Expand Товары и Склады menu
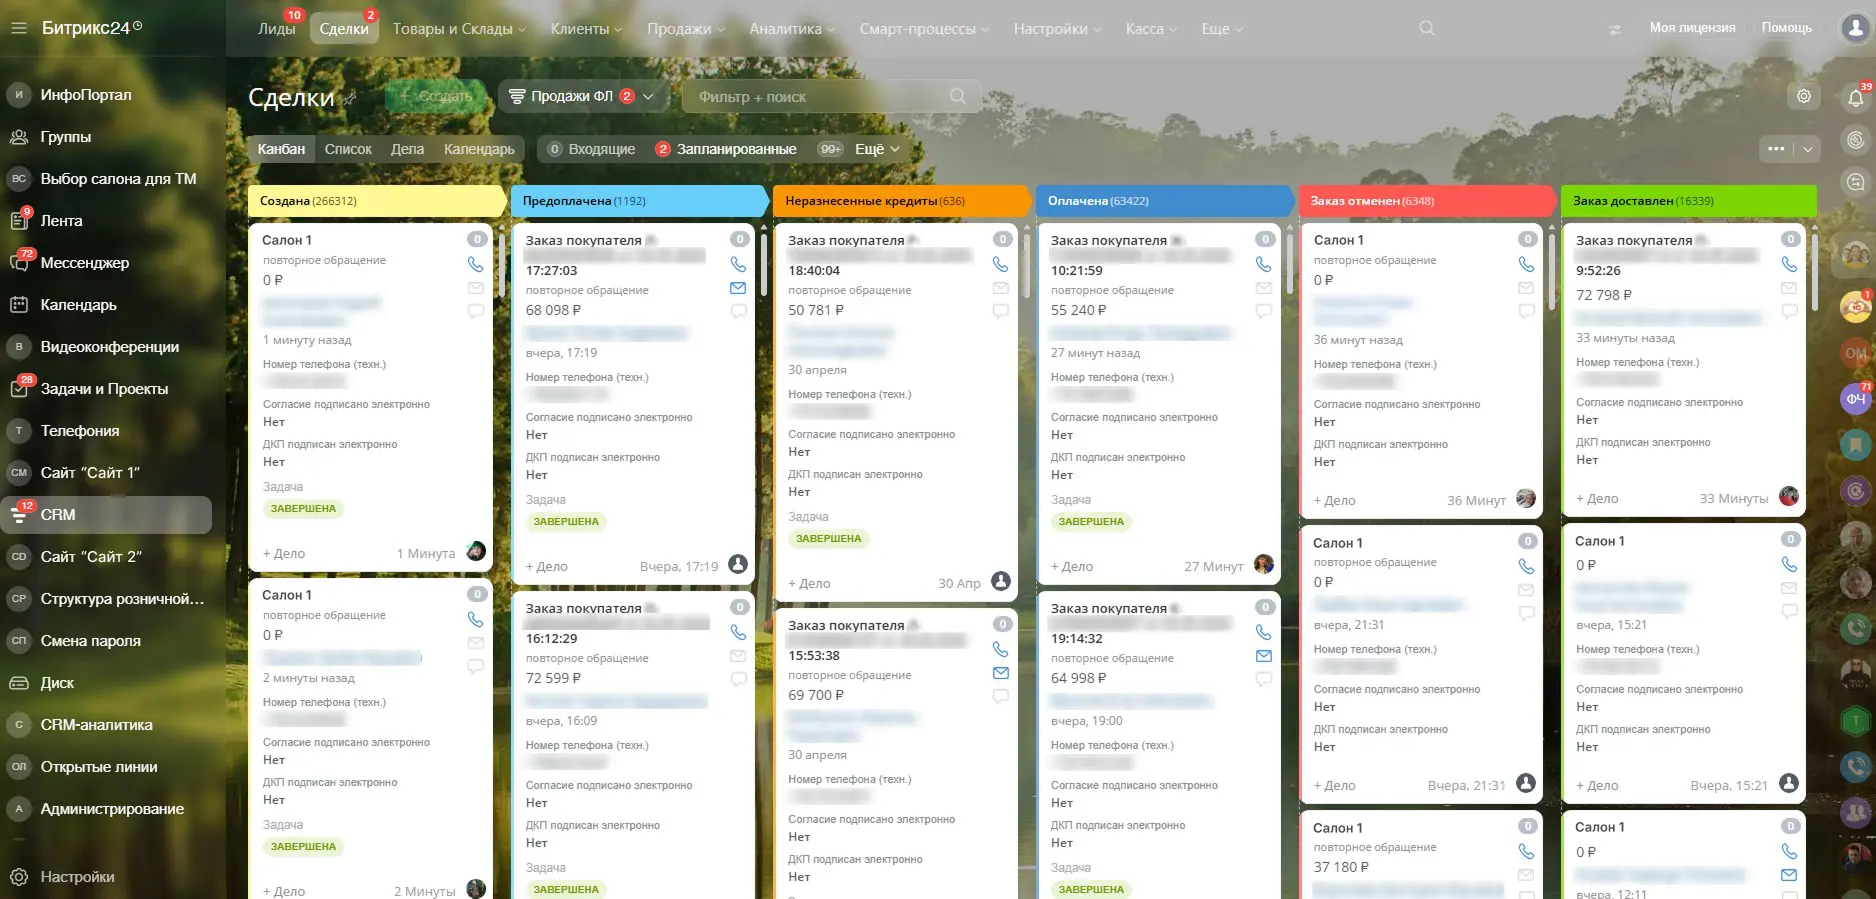Image resolution: width=1876 pixels, height=899 pixels. [x=459, y=29]
